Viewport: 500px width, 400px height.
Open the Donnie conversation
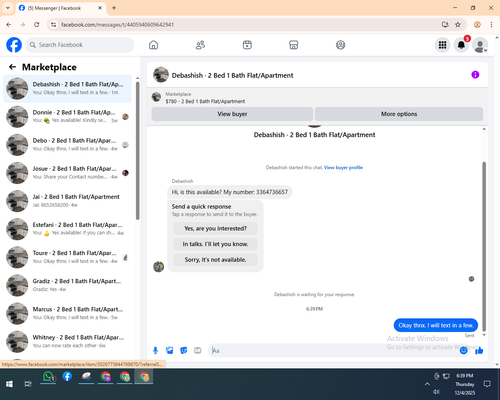[x=67, y=116]
